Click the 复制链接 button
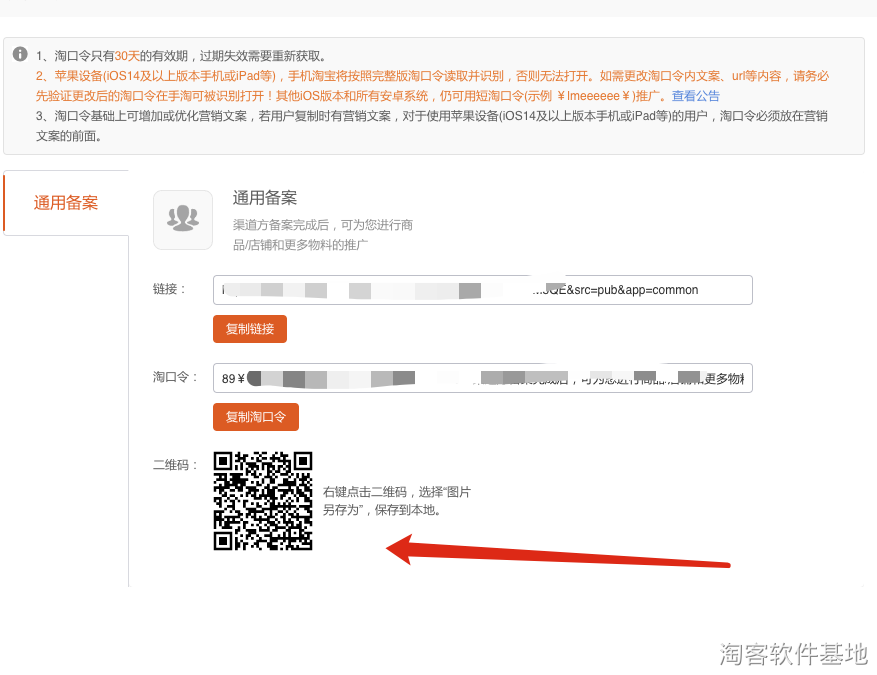The height and width of the screenshot is (675, 877). tap(250, 329)
